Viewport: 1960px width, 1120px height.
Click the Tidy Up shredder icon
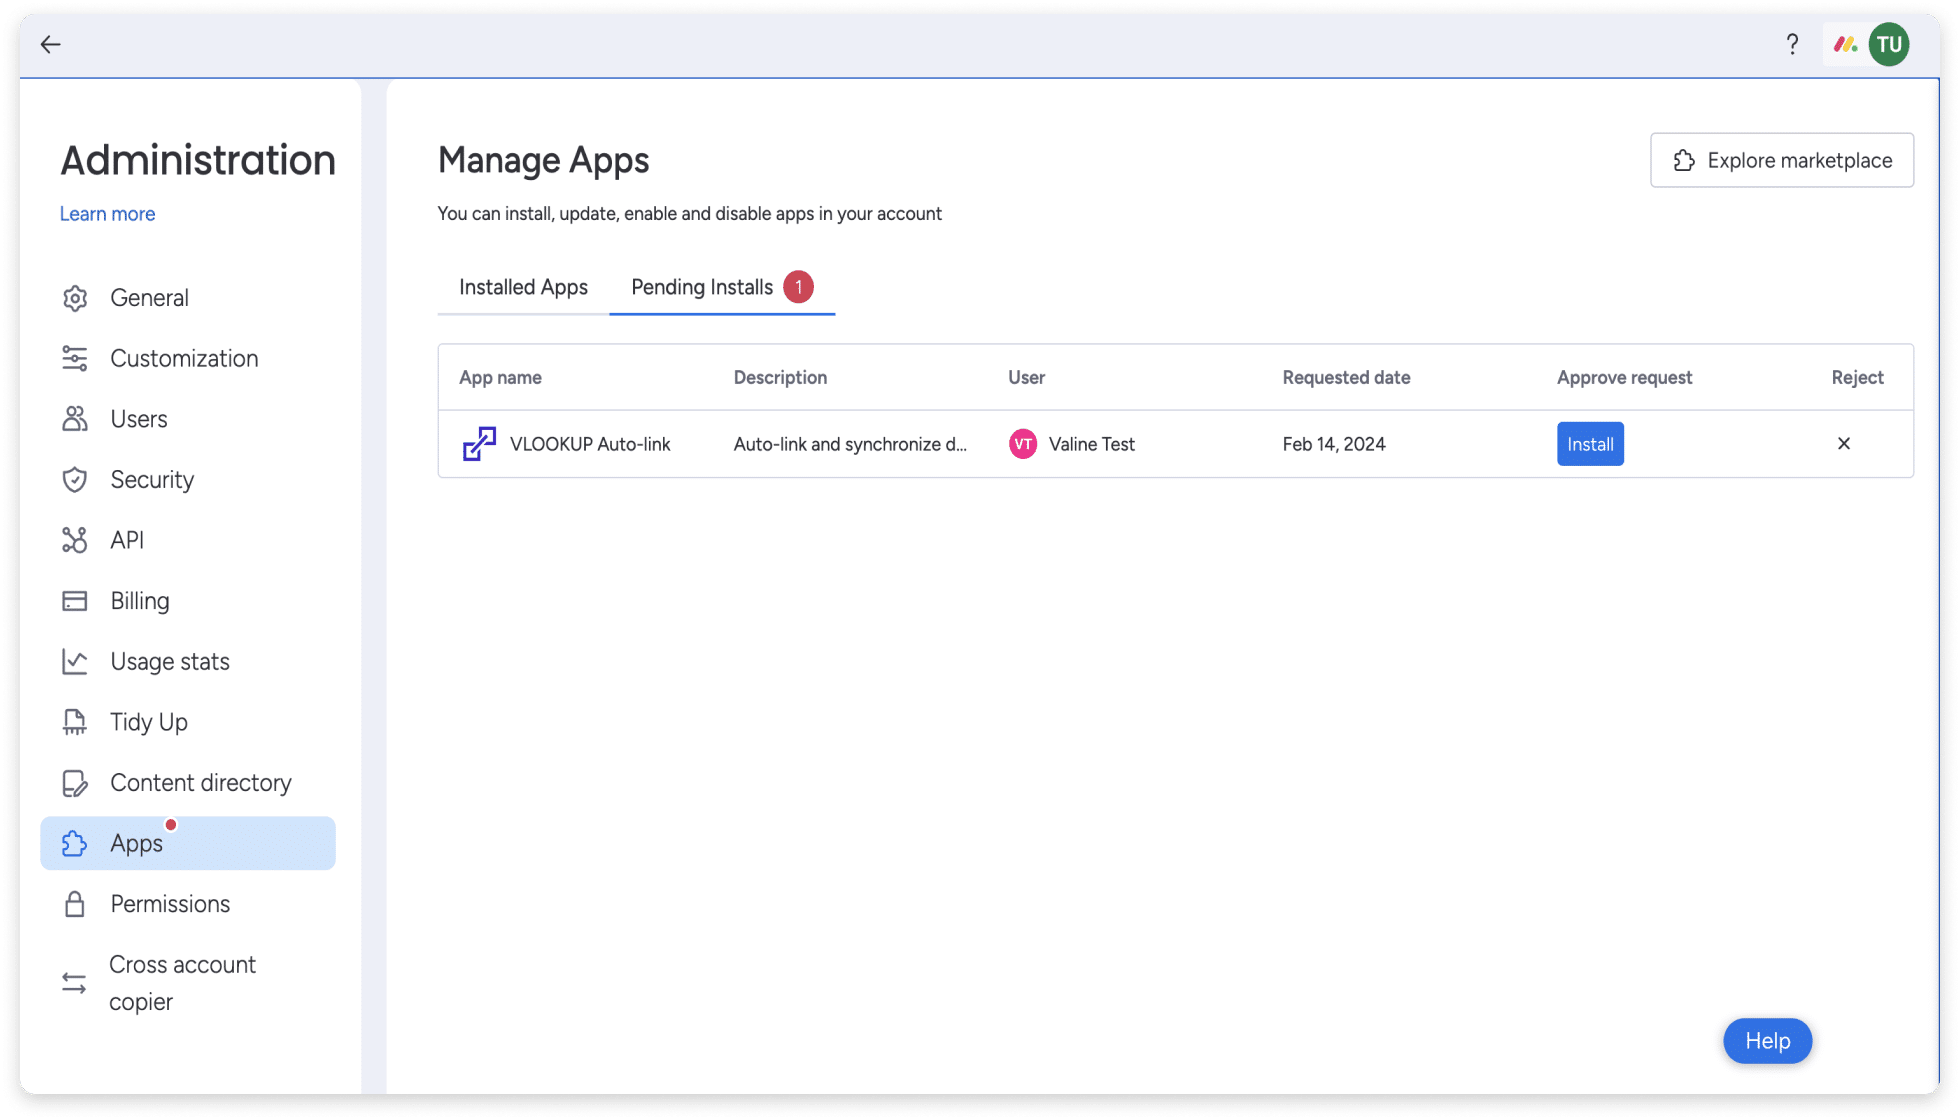click(x=75, y=722)
